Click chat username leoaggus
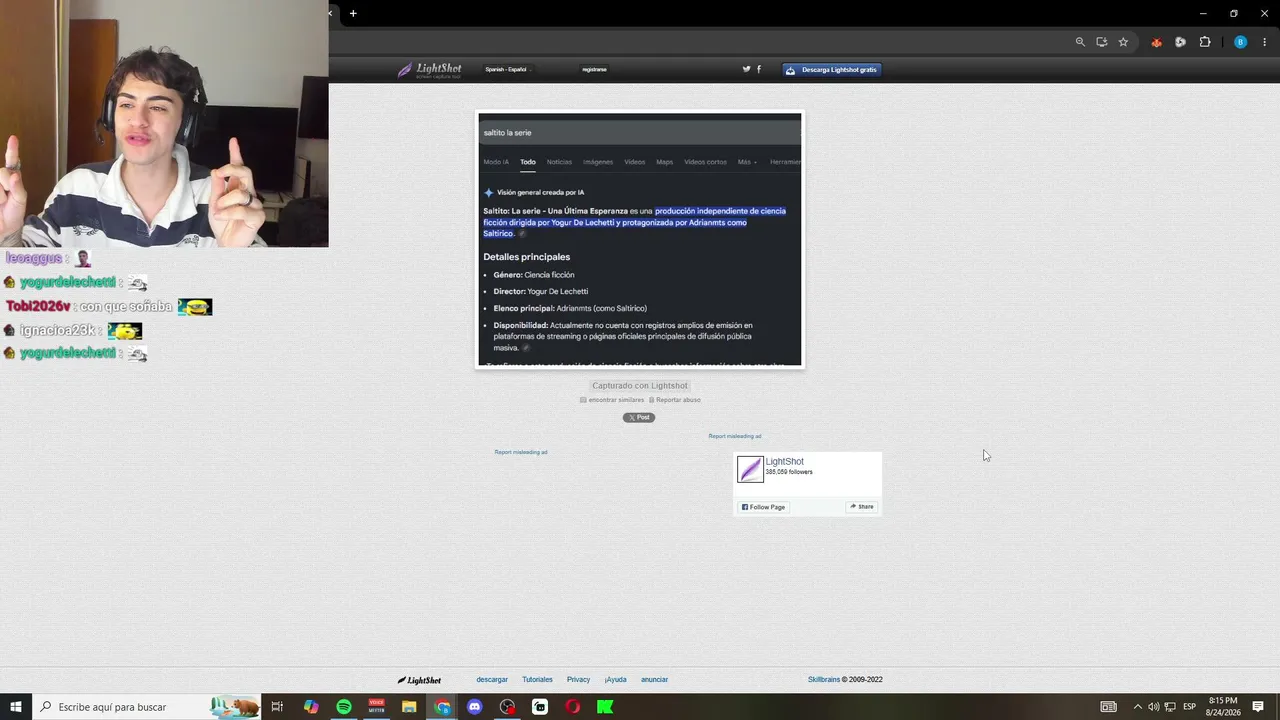The width and height of the screenshot is (1280, 720). 33,258
